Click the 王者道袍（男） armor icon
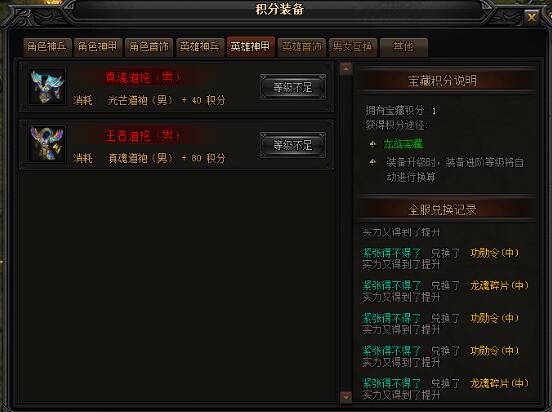The width and height of the screenshot is (552, 412). (48, 144)
